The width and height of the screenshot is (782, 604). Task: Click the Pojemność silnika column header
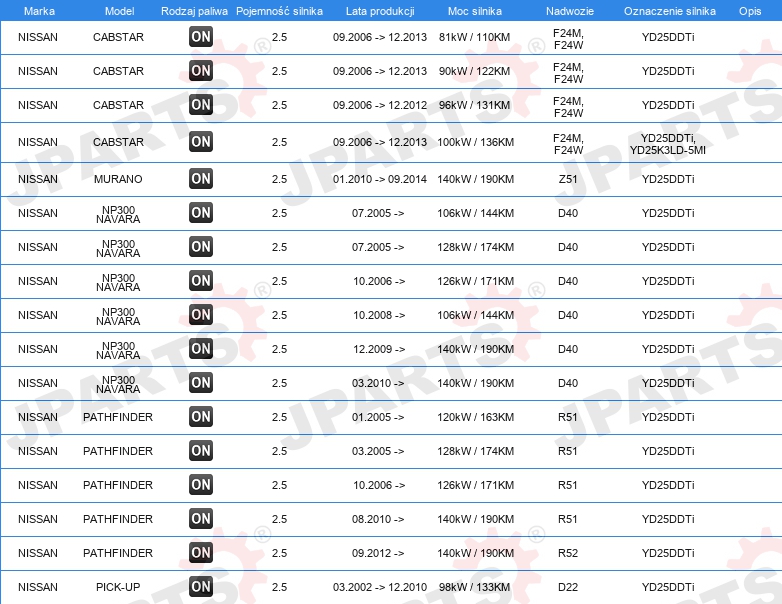tap(279, 11)
